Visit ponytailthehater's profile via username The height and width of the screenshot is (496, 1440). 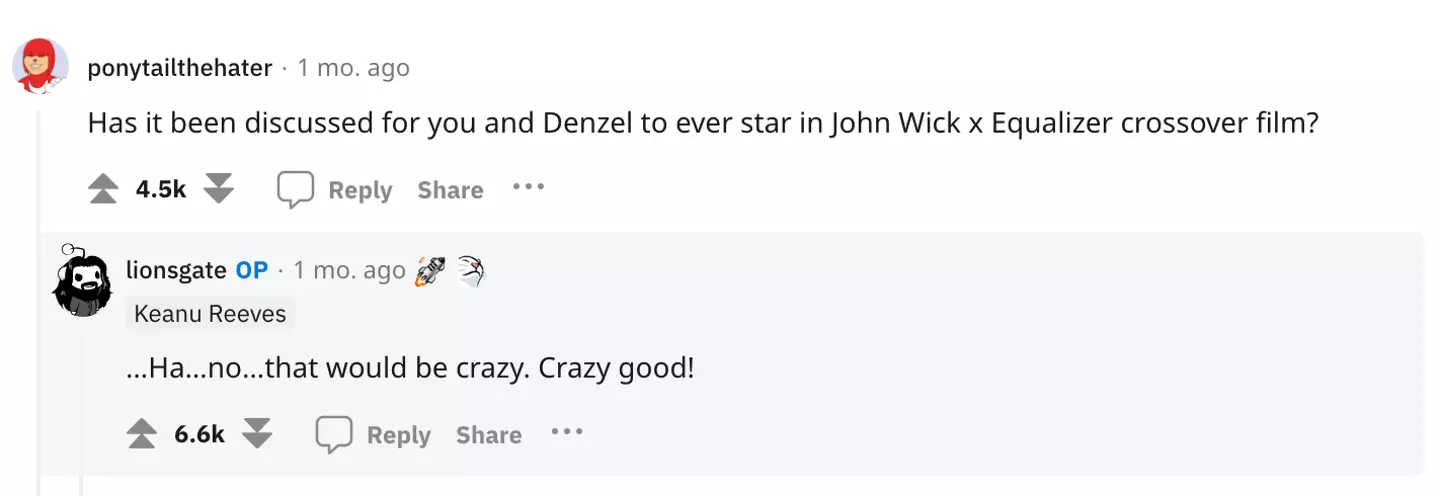180,68
